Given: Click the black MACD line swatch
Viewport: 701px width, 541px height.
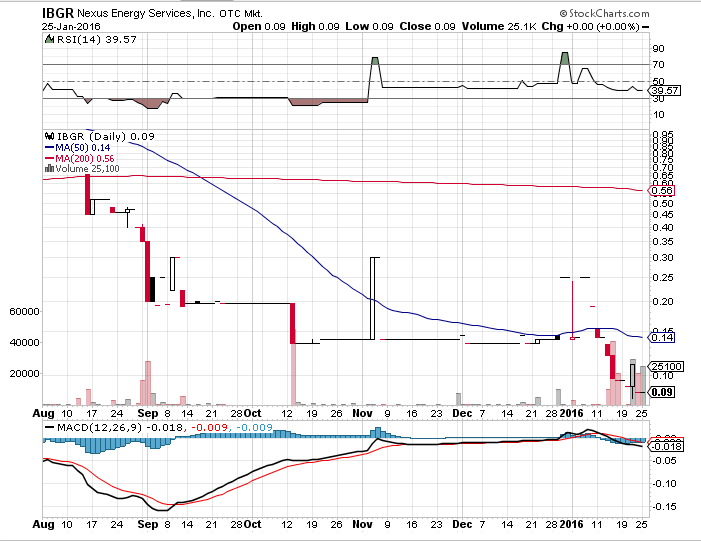Looking at the screenshot, I should (x=50, y=427).
